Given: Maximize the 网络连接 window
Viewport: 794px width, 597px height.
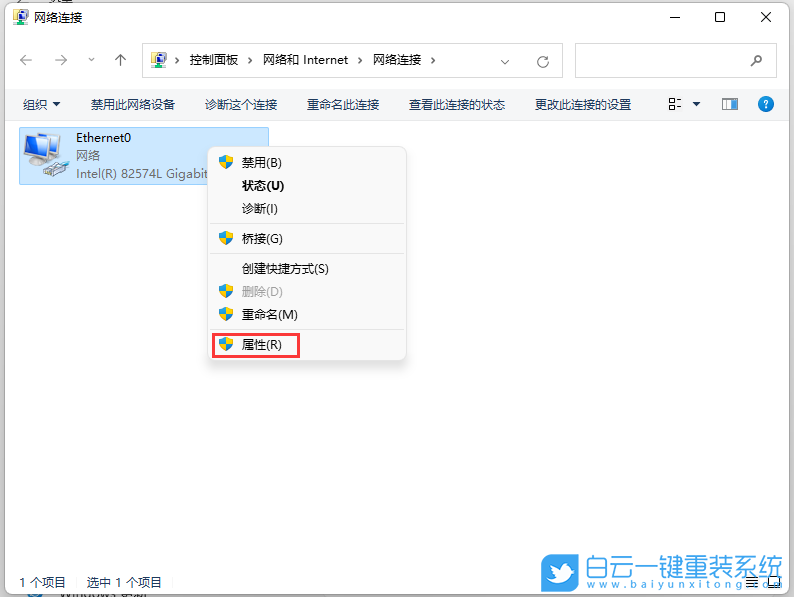Looking at the screenshot, I should click(x=720, y=17).
